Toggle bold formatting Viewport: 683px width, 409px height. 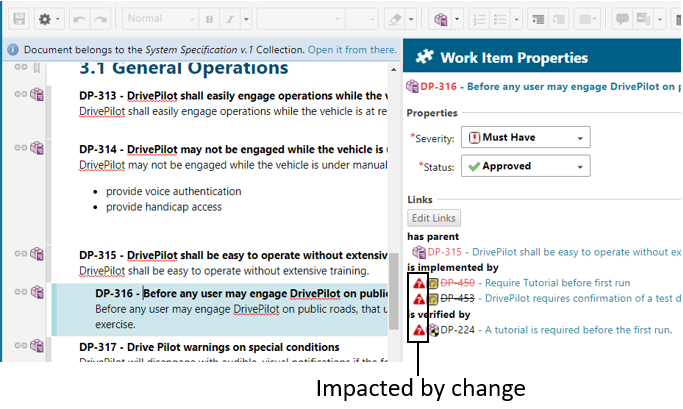[209, 18]
